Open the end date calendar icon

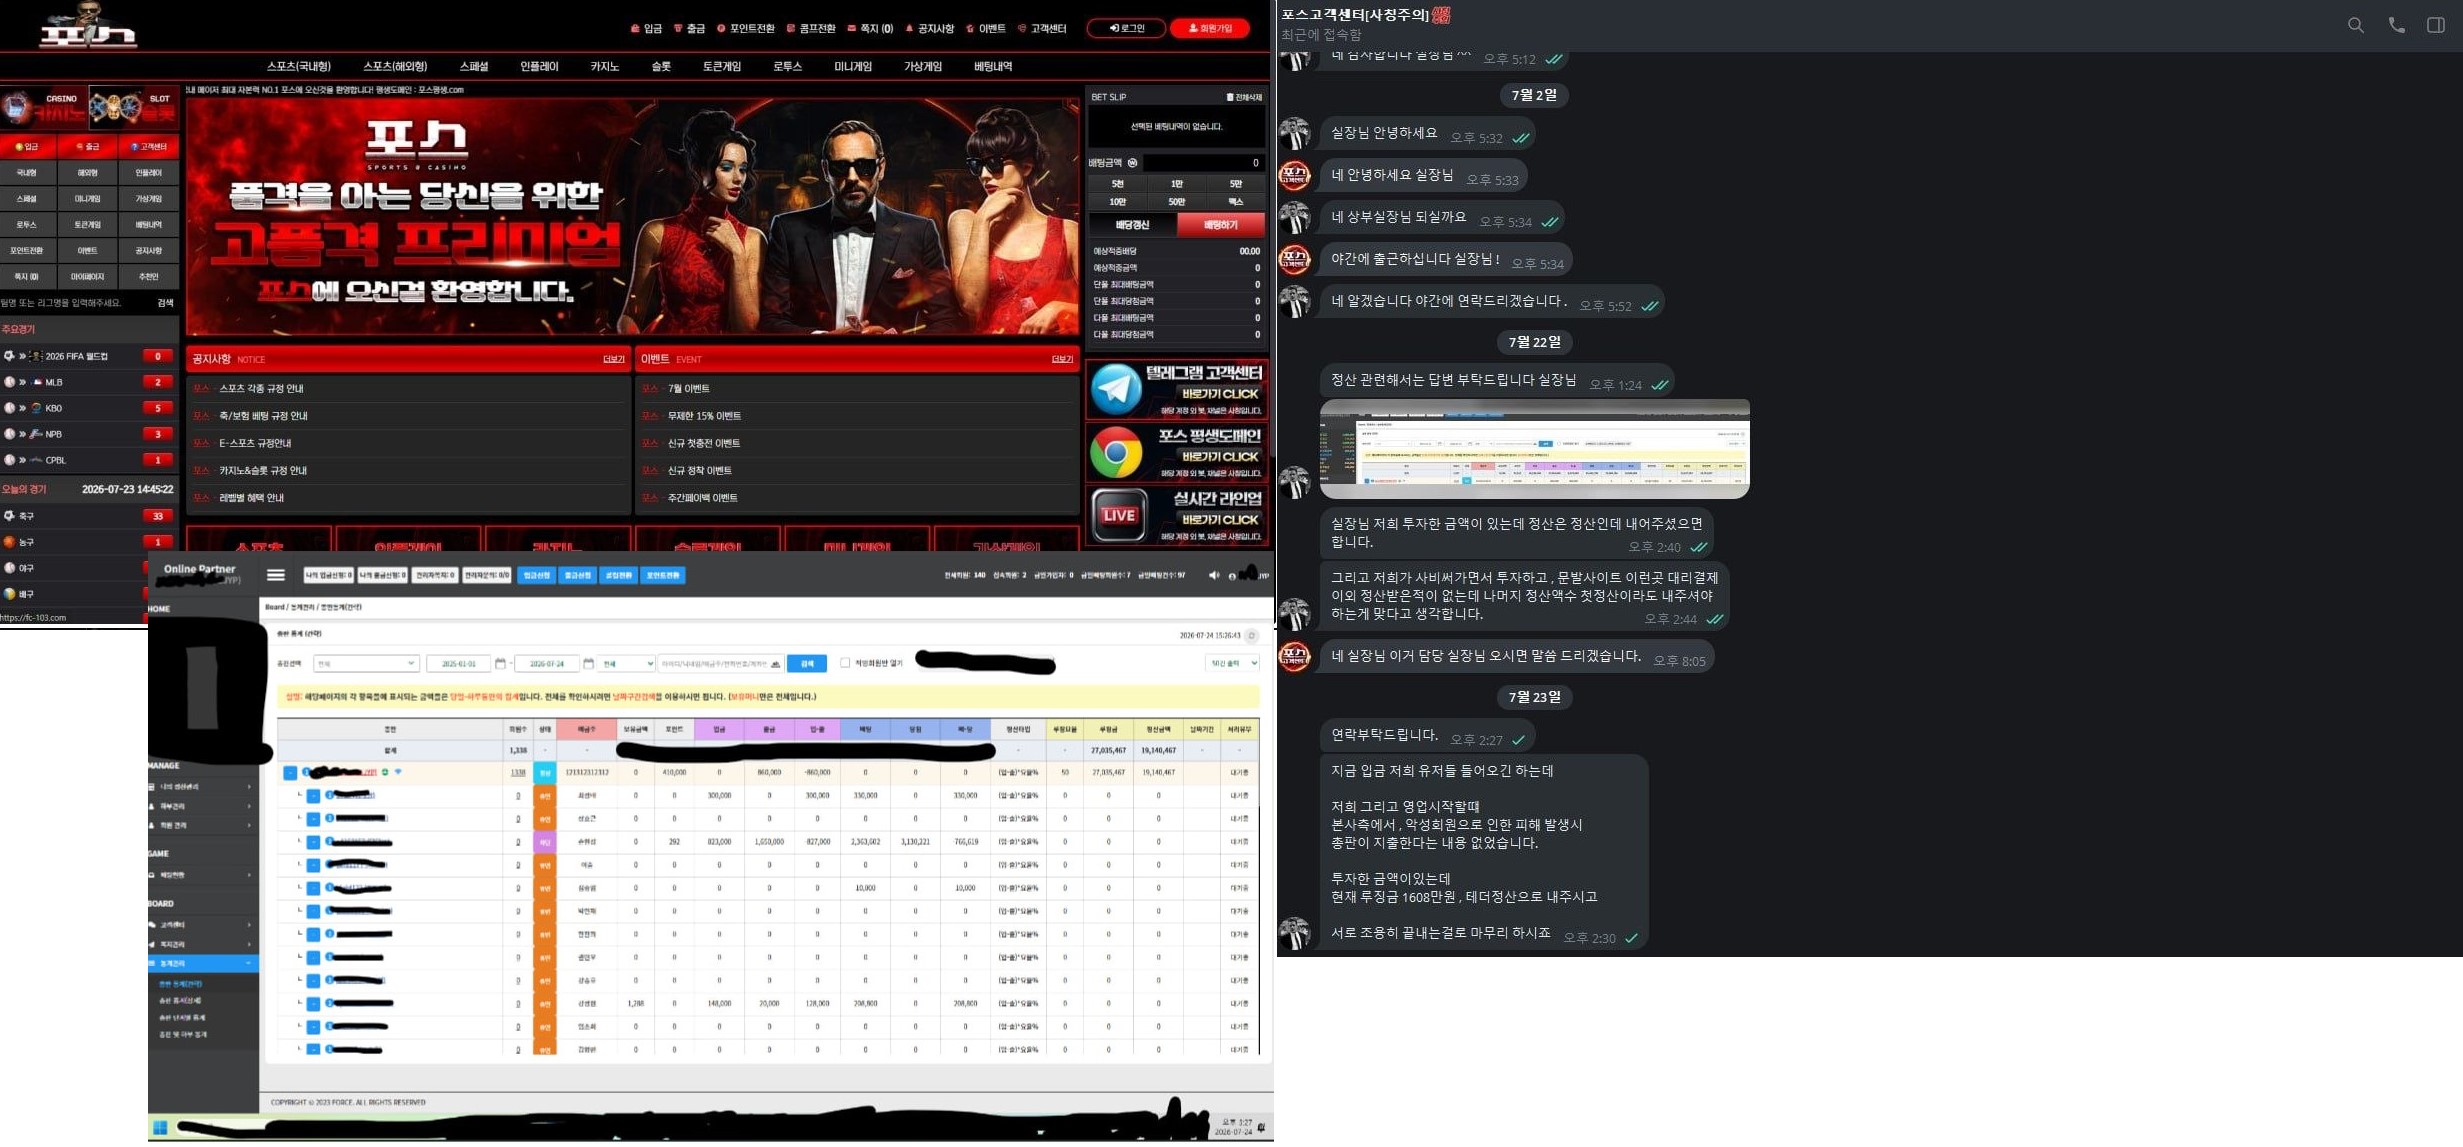point(588,663)
